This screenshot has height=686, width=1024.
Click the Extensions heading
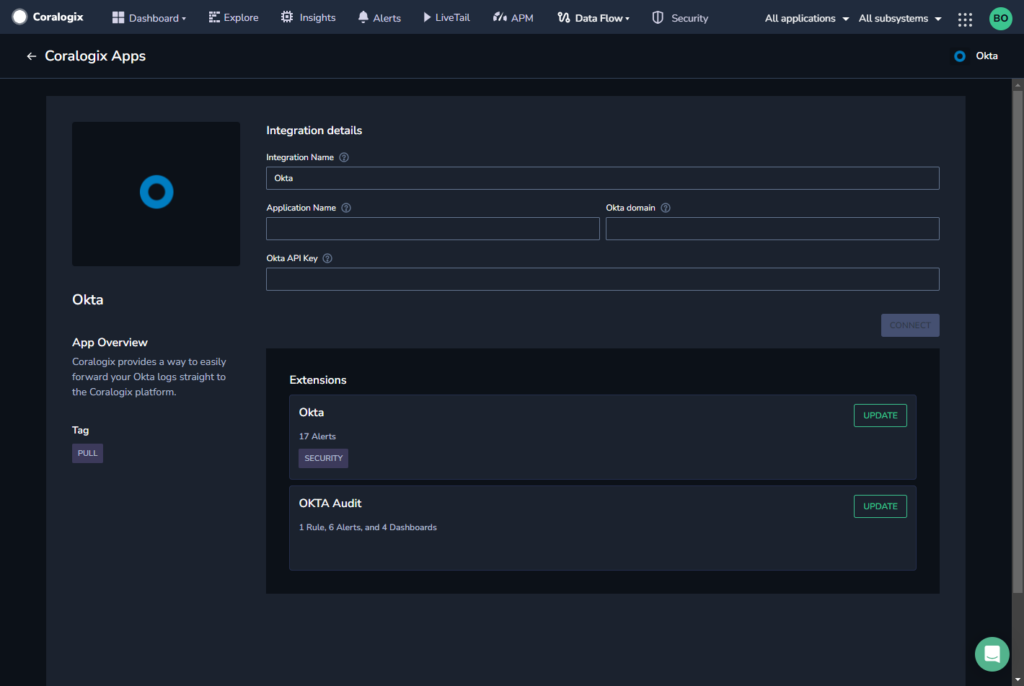point(318,380)
